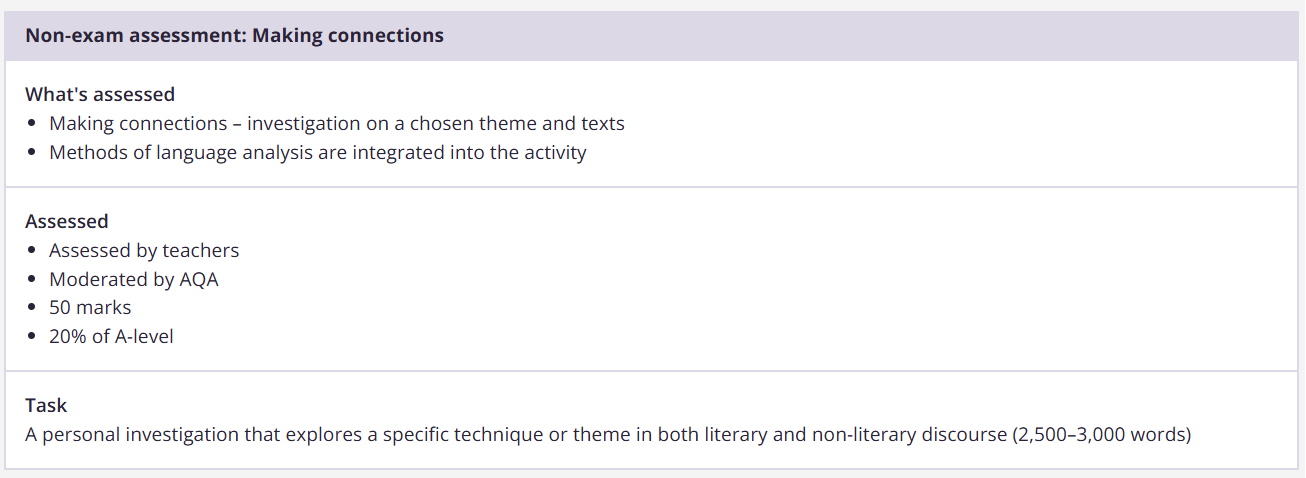This screenshot has height=478, width=1306.
Task: Click the "(2,500–3,000 words)" word count text
Action: [x=1101, y=436]
